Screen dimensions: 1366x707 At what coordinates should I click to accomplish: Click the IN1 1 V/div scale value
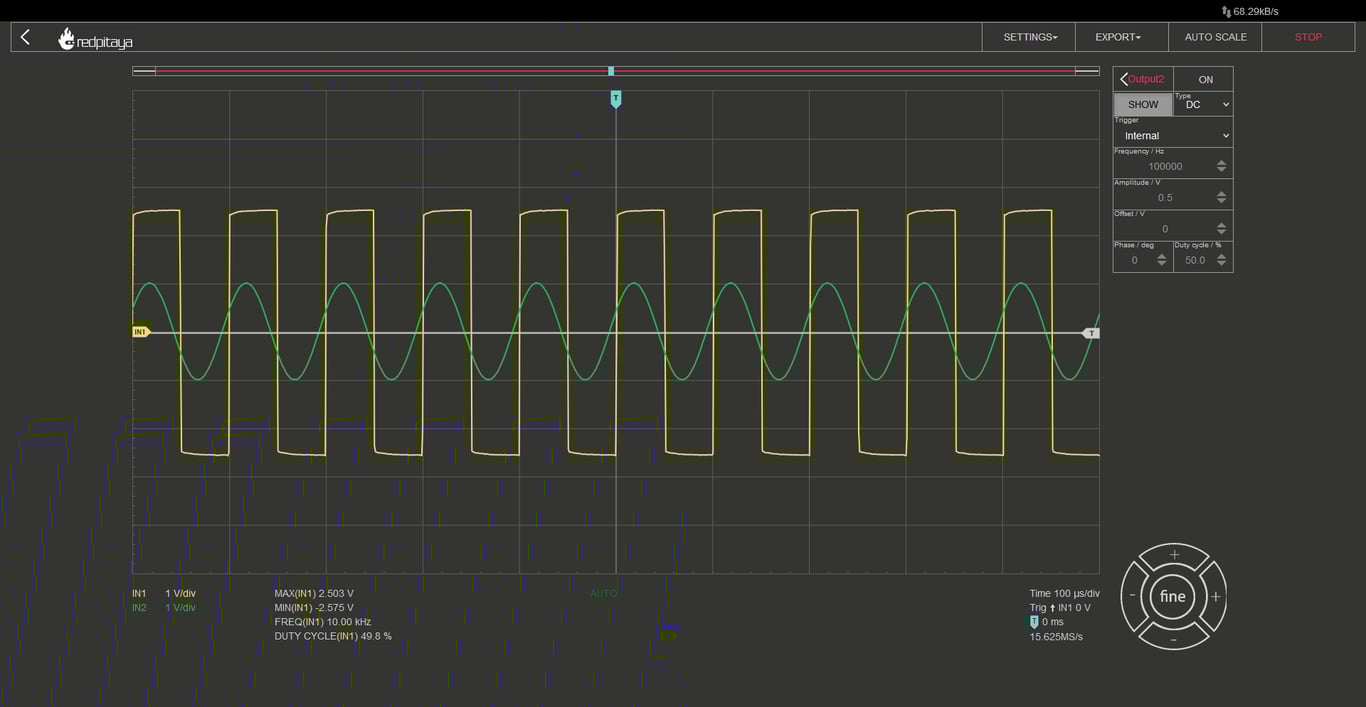[x=180, y=593]
